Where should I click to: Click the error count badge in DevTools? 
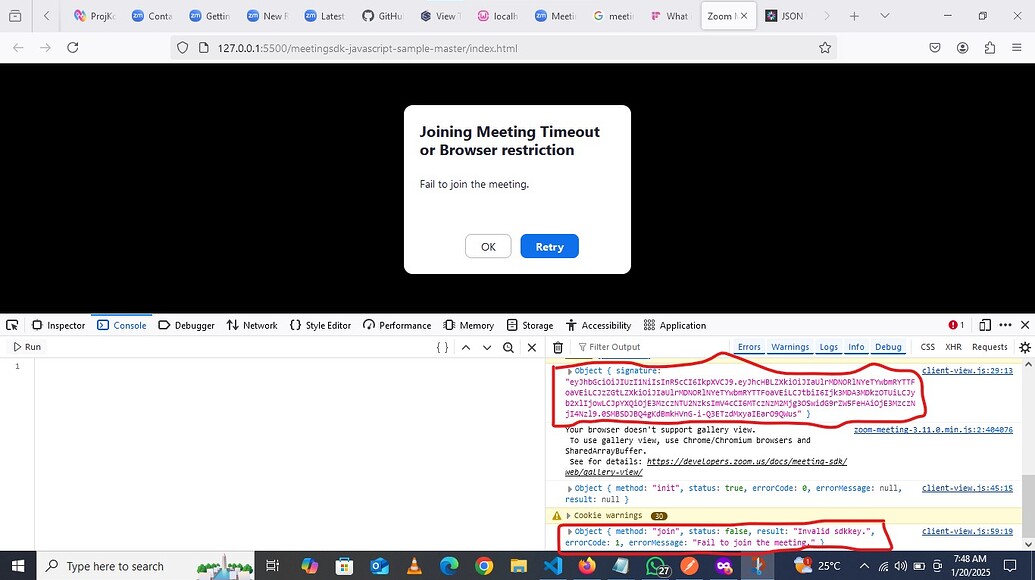955,325
